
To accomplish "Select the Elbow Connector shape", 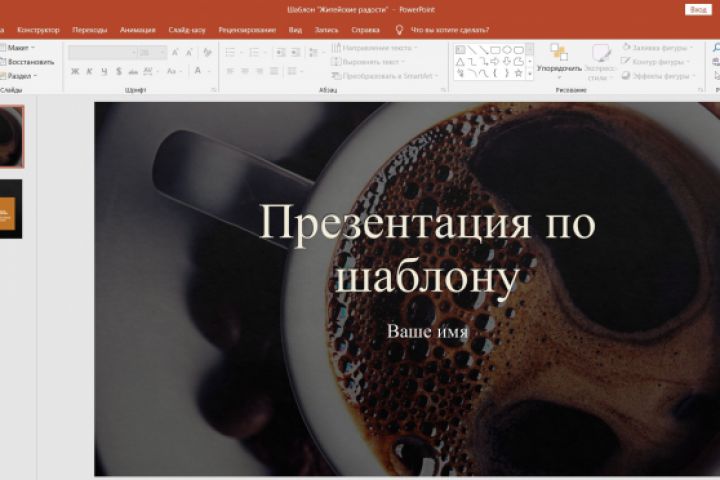I will (x=472, y=62).
